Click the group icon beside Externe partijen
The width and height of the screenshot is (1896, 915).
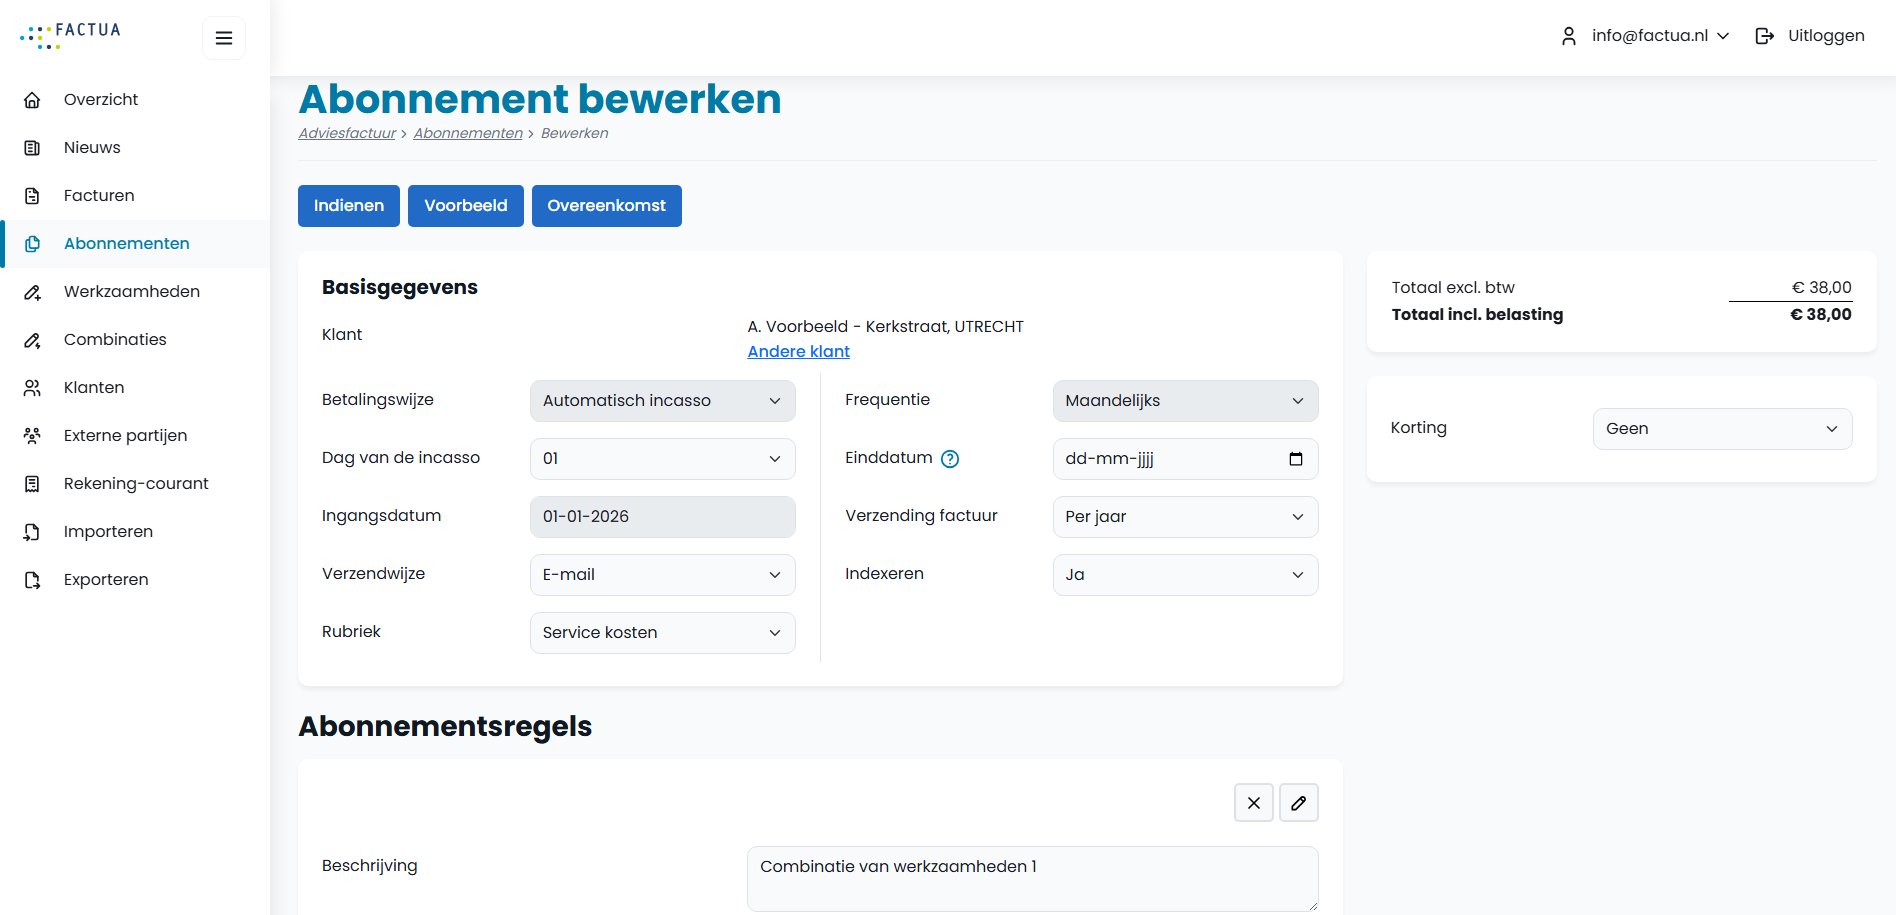[x=32, y=436]
